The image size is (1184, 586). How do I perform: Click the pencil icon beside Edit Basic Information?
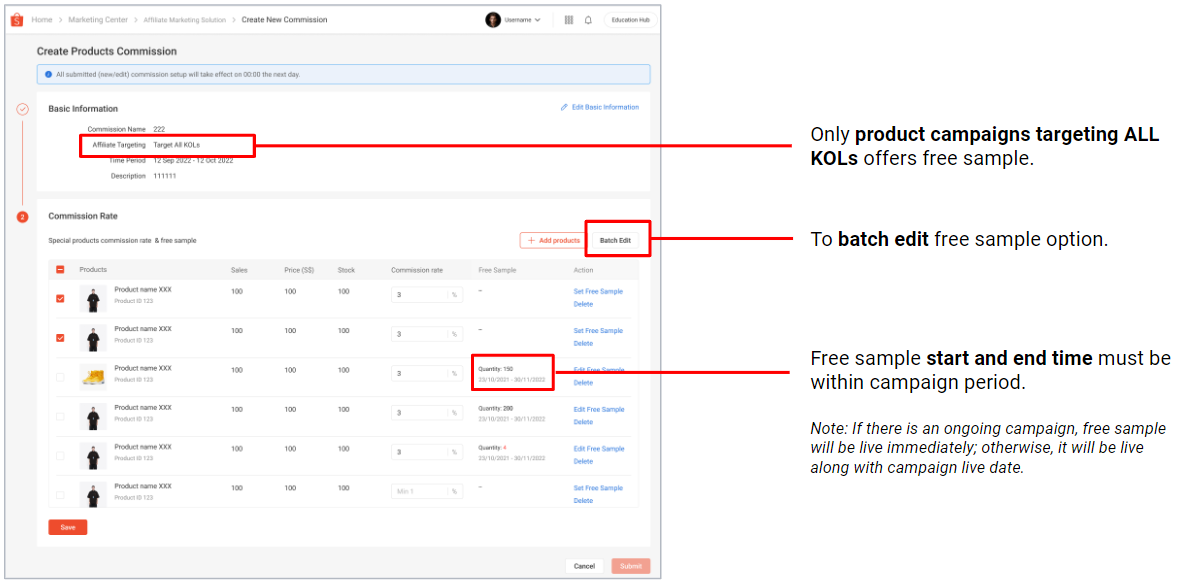(x=564, y=107)
